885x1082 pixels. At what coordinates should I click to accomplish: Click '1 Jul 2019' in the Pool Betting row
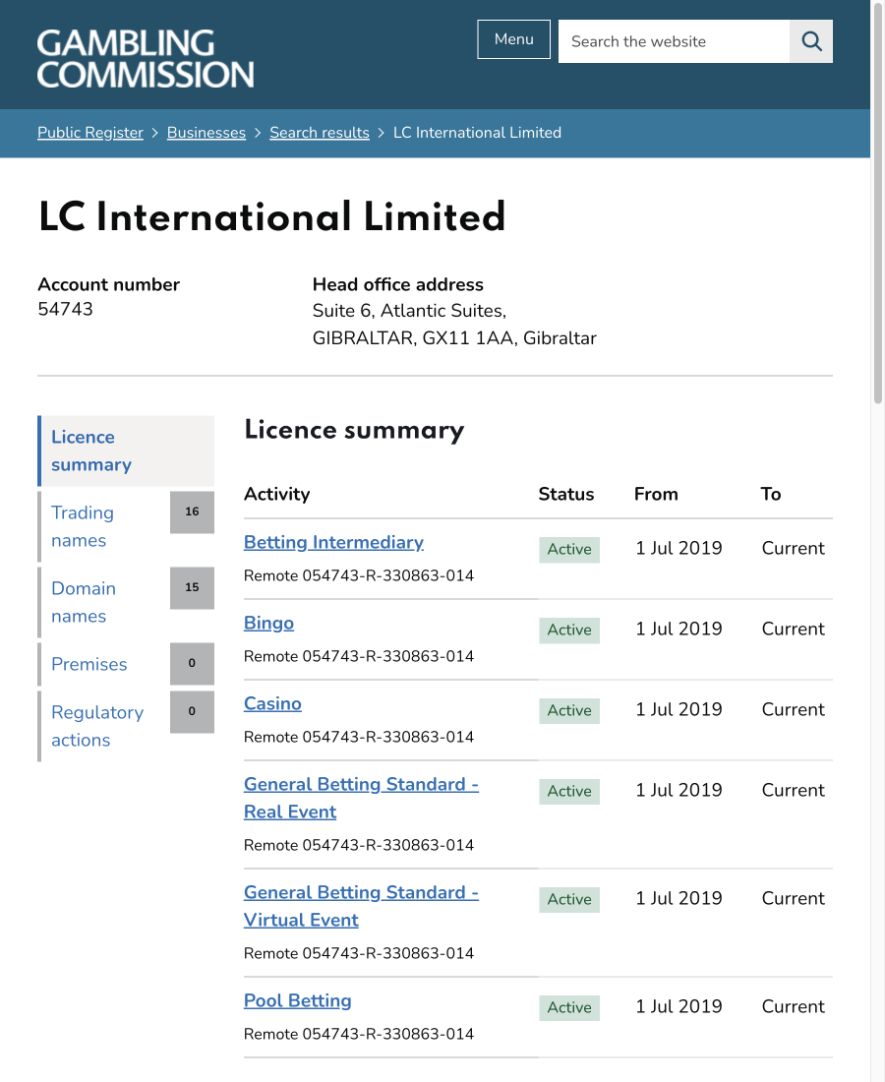point(679,1006)
